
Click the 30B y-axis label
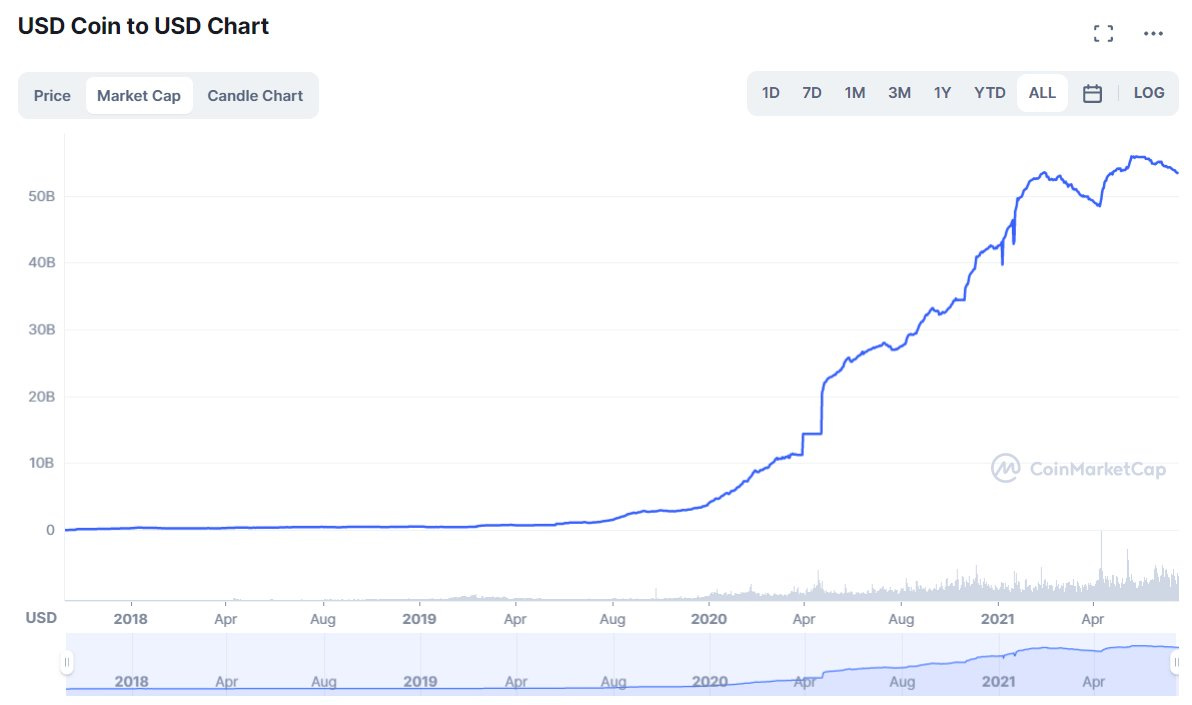tap(42, 329)
